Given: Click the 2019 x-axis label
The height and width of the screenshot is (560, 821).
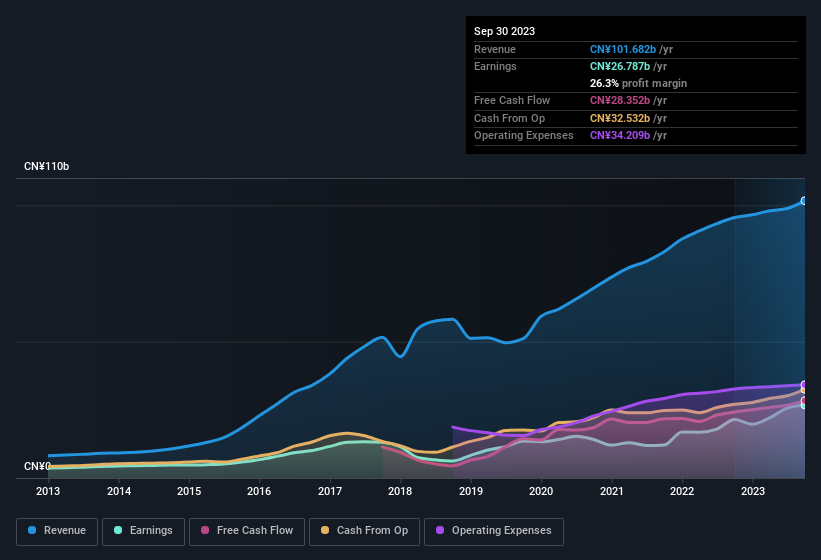Looking at the screenshot, I should point(471,491).
